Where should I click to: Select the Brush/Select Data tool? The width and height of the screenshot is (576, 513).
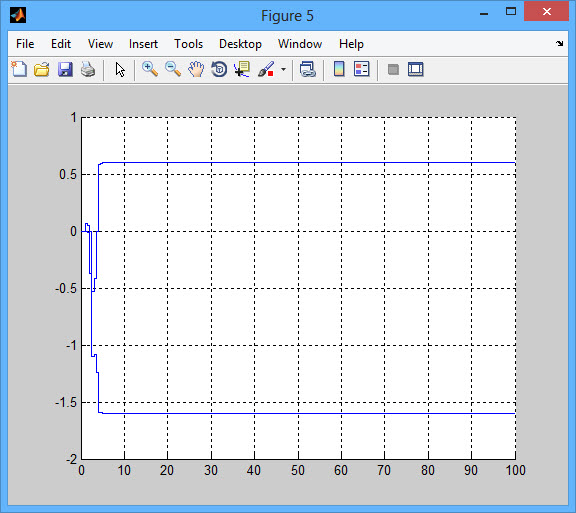click(266, 69)
